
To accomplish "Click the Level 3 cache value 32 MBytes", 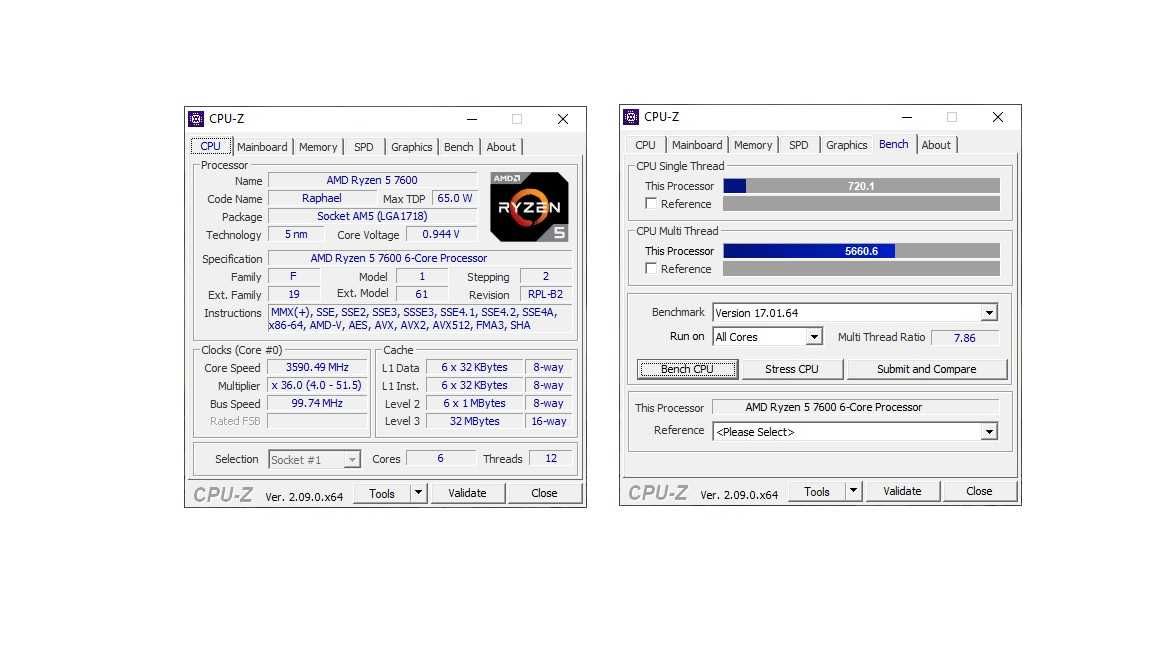I will [x=475, y=421].
